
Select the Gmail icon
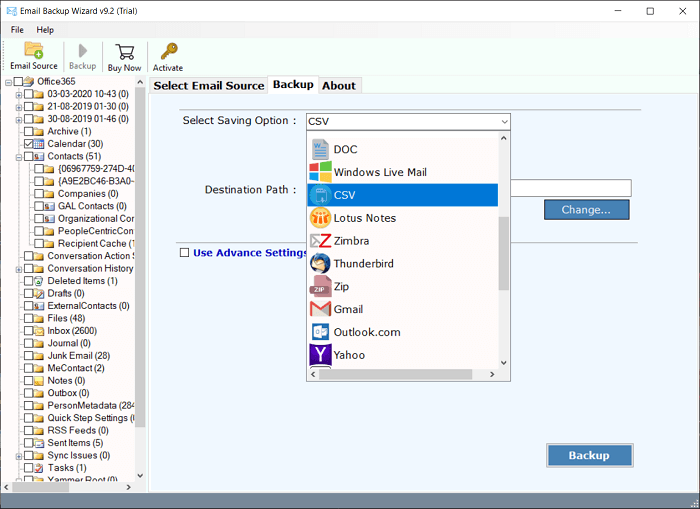click(x=320, y=309)
